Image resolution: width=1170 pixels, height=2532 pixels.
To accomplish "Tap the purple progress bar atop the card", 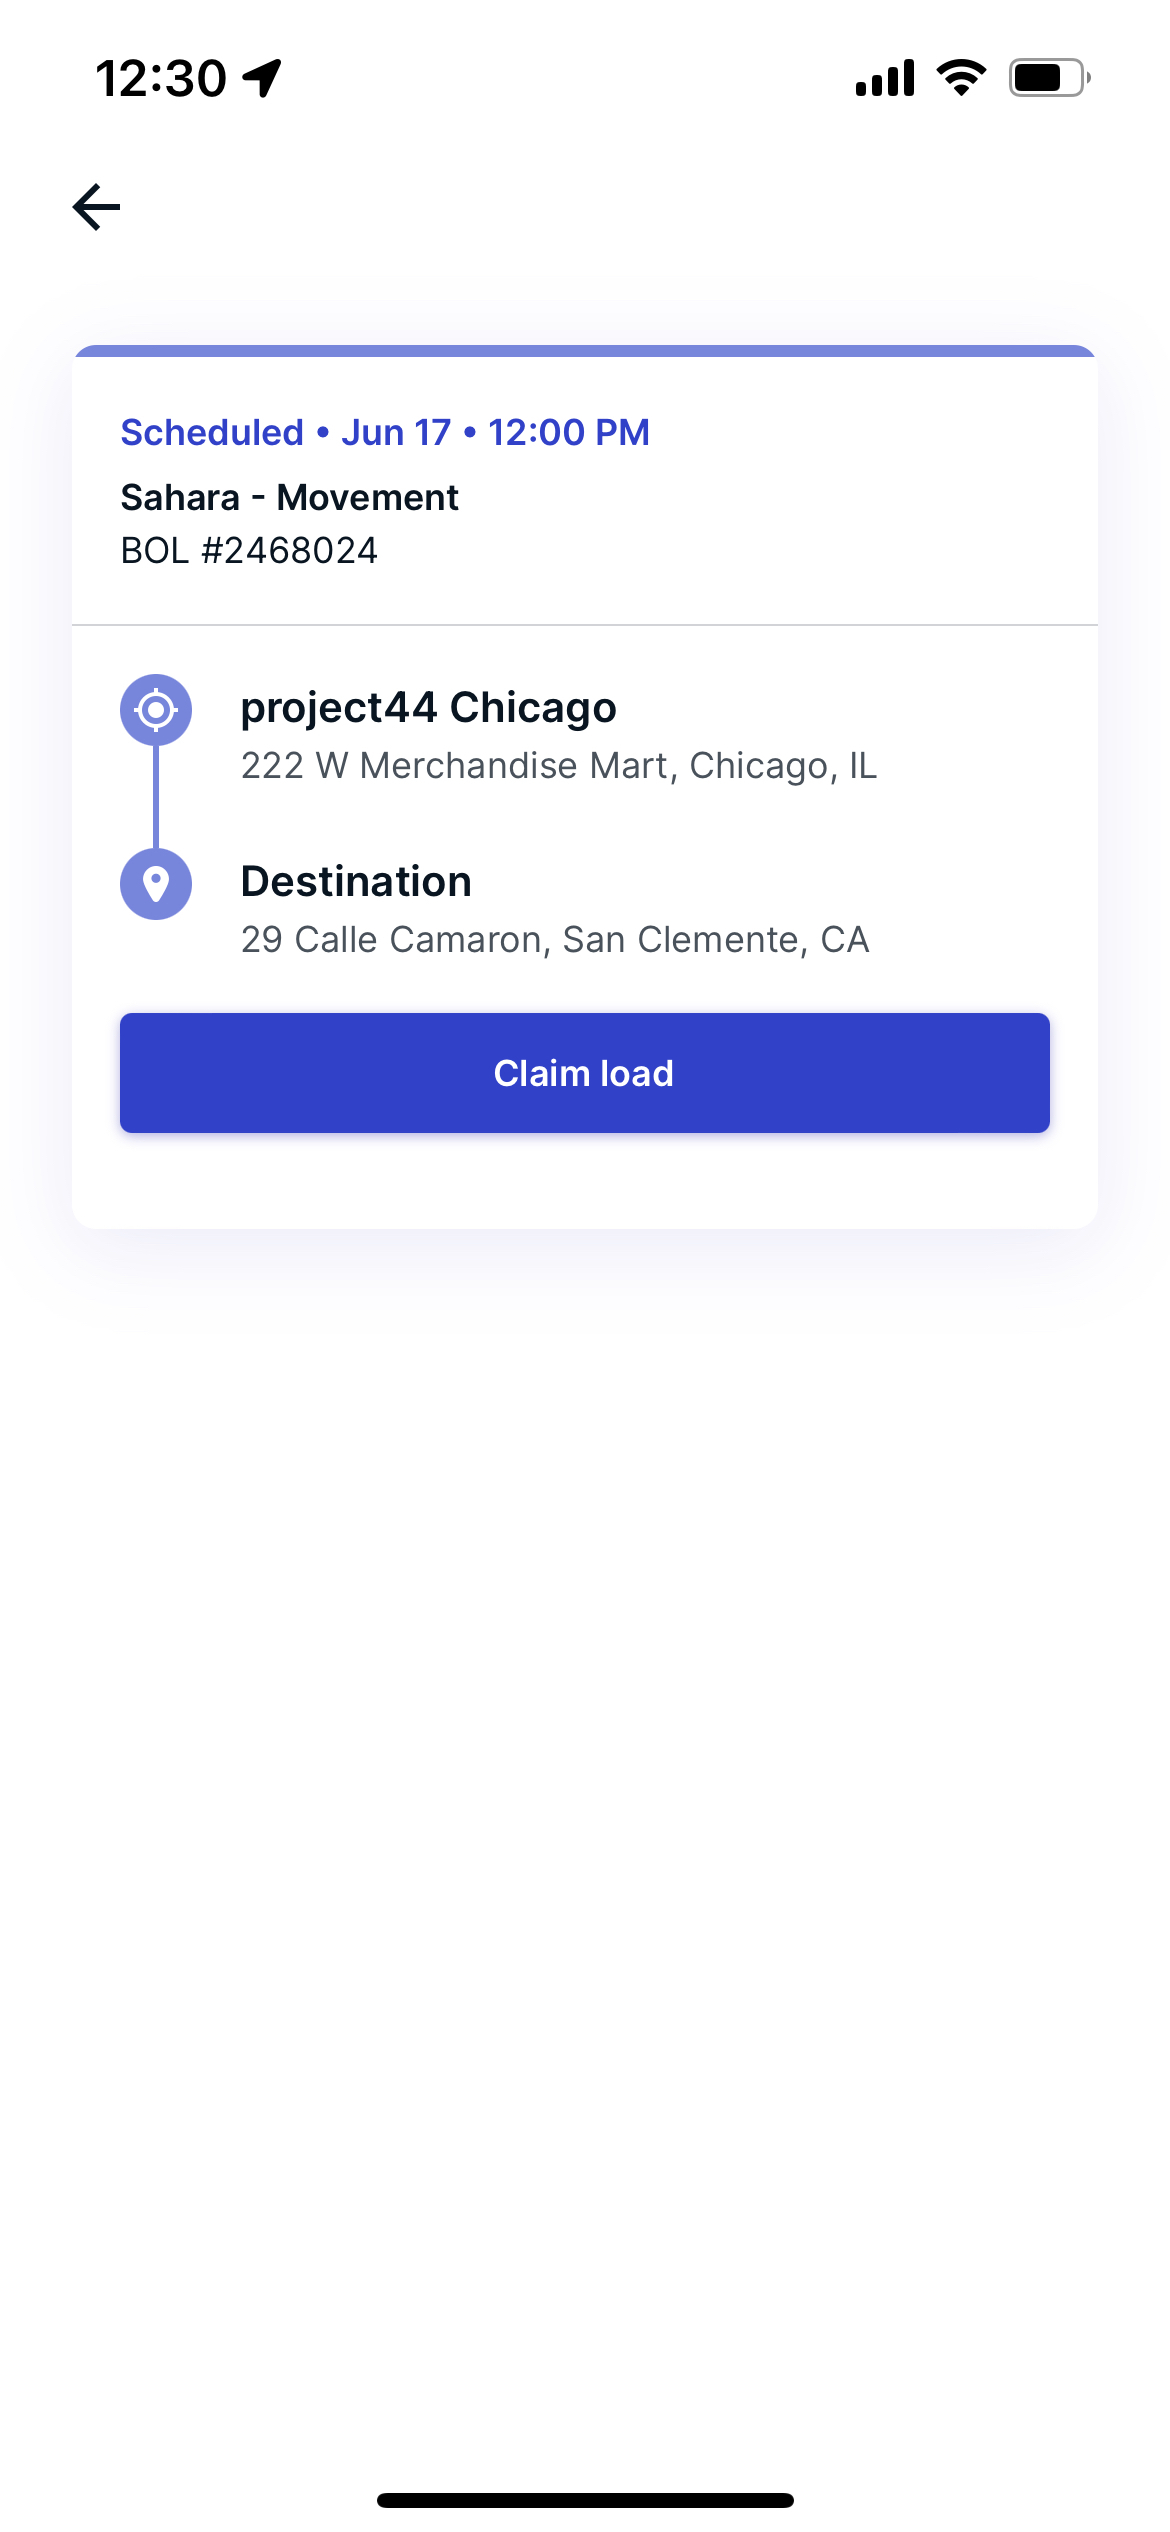I will [x=585, y=351].
